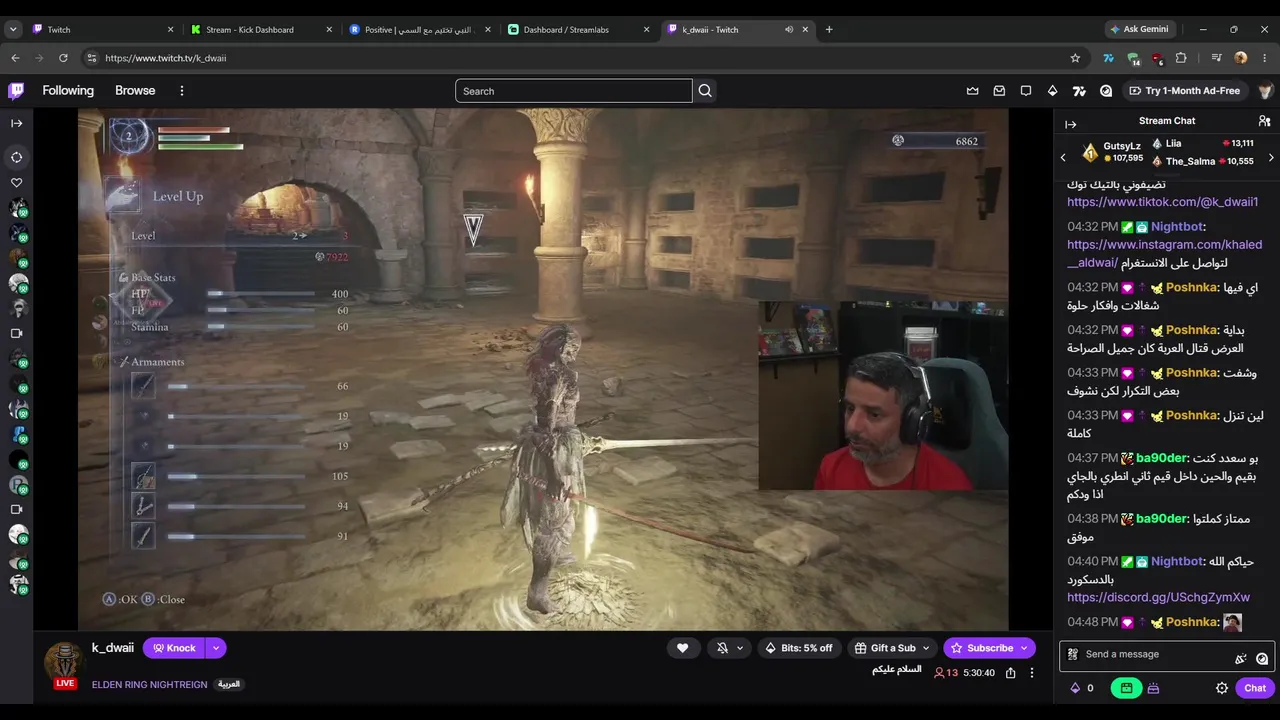The width and height of the screenshot is (1280, 720).
Task: View site information icon in the address bar
Action: 92,58
